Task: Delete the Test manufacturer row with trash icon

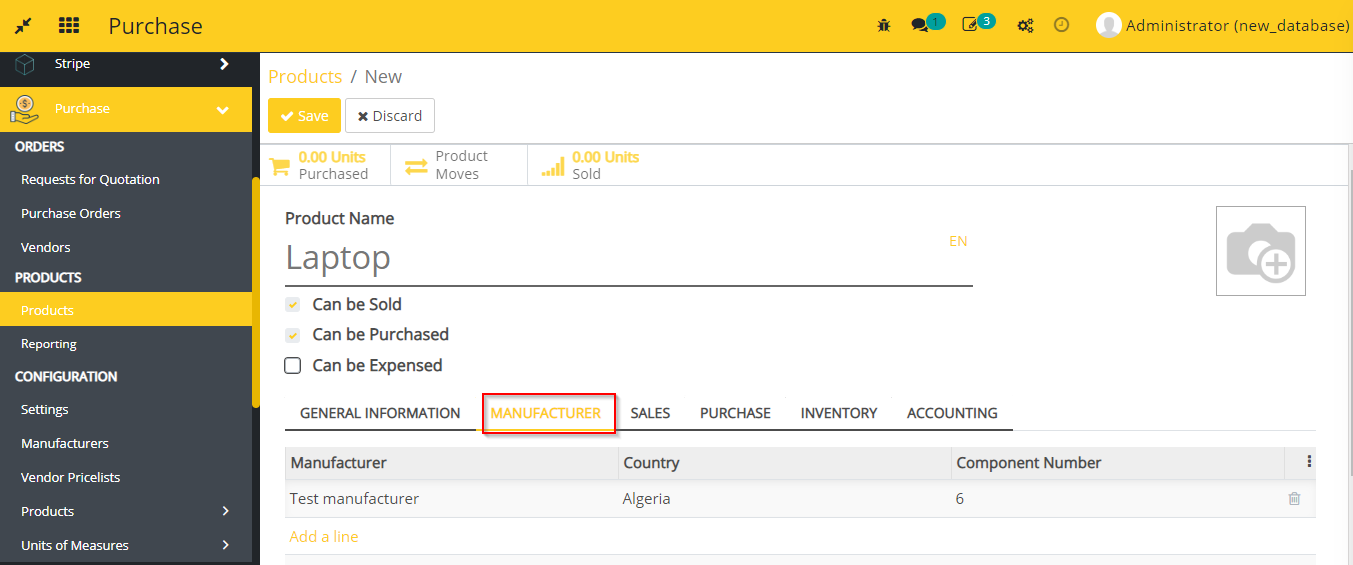Action: (1294, 499)
